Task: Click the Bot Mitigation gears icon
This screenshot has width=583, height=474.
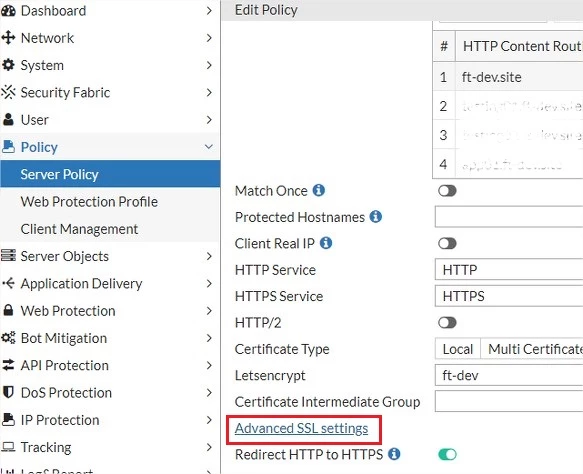Action: coord(8,338)
